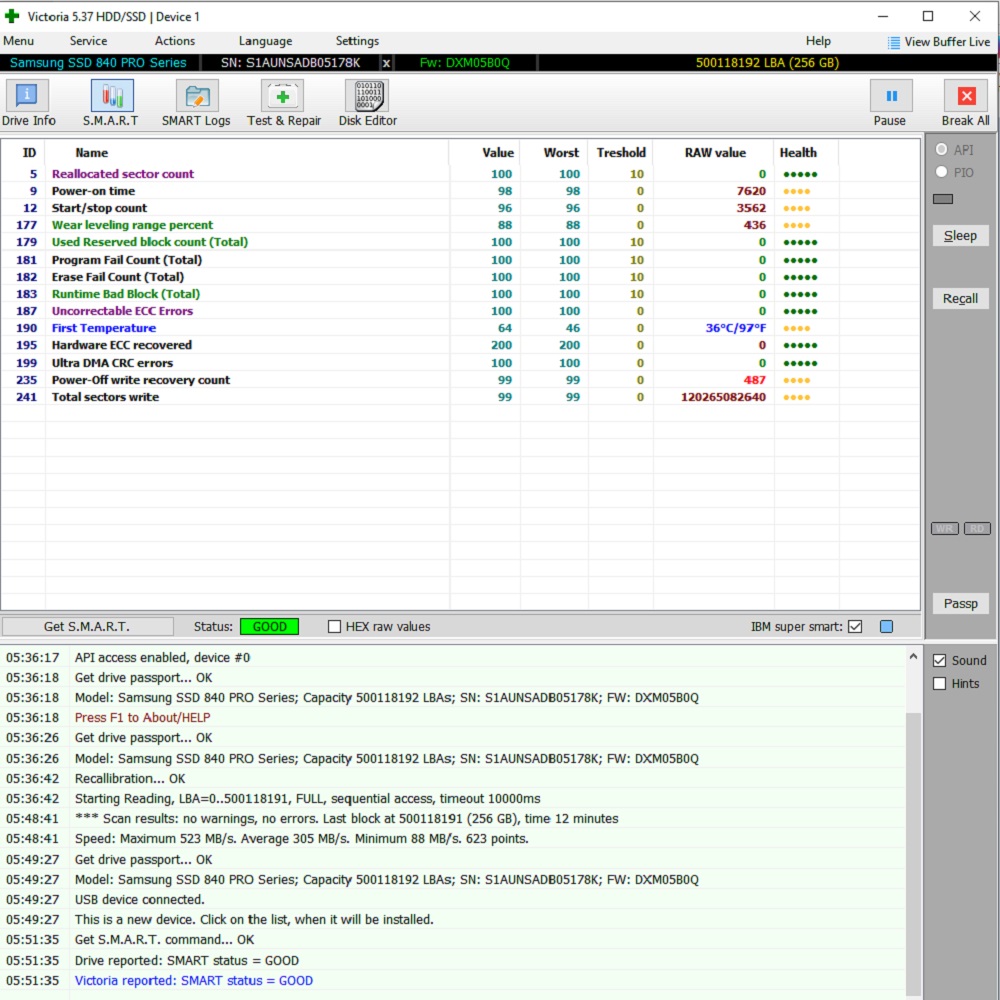Click the blue square next to IBM super smart
This screenshot has height=1000, width=1000.
[886, 626]
